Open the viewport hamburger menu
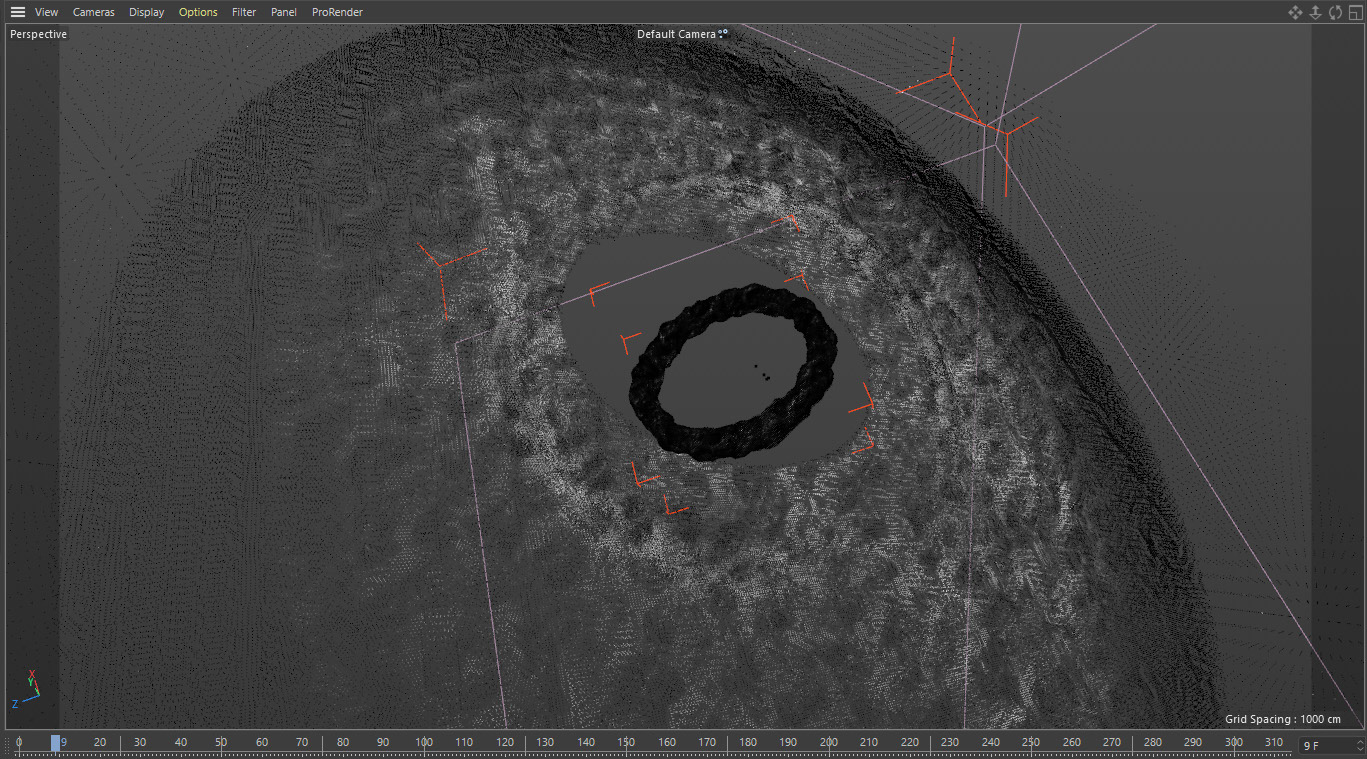The image size is (1367, 759). pos(18,12)
